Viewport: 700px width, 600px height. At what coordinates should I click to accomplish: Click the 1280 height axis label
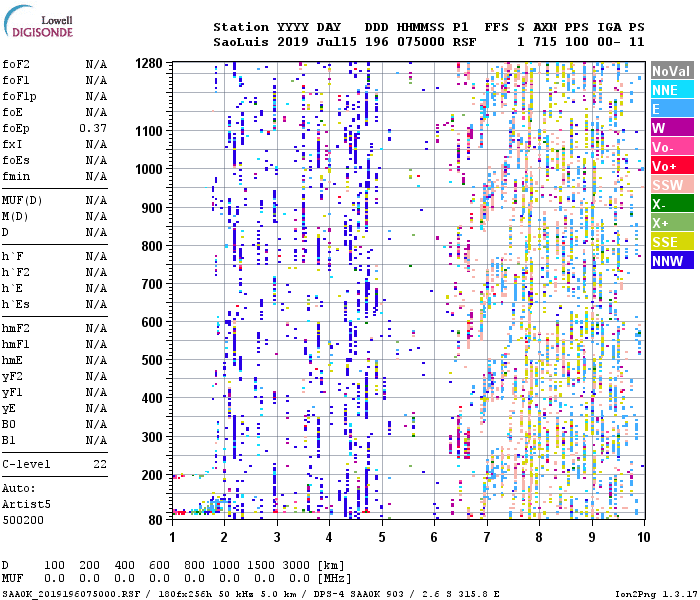(149, 63)
